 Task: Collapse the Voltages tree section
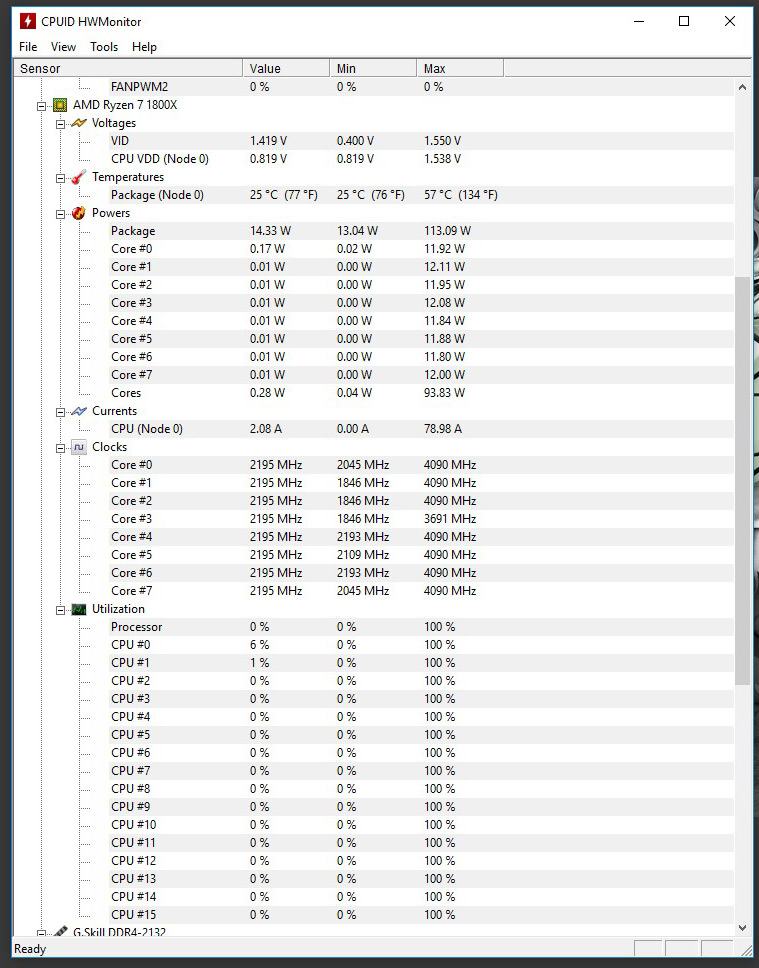(61, 123)
